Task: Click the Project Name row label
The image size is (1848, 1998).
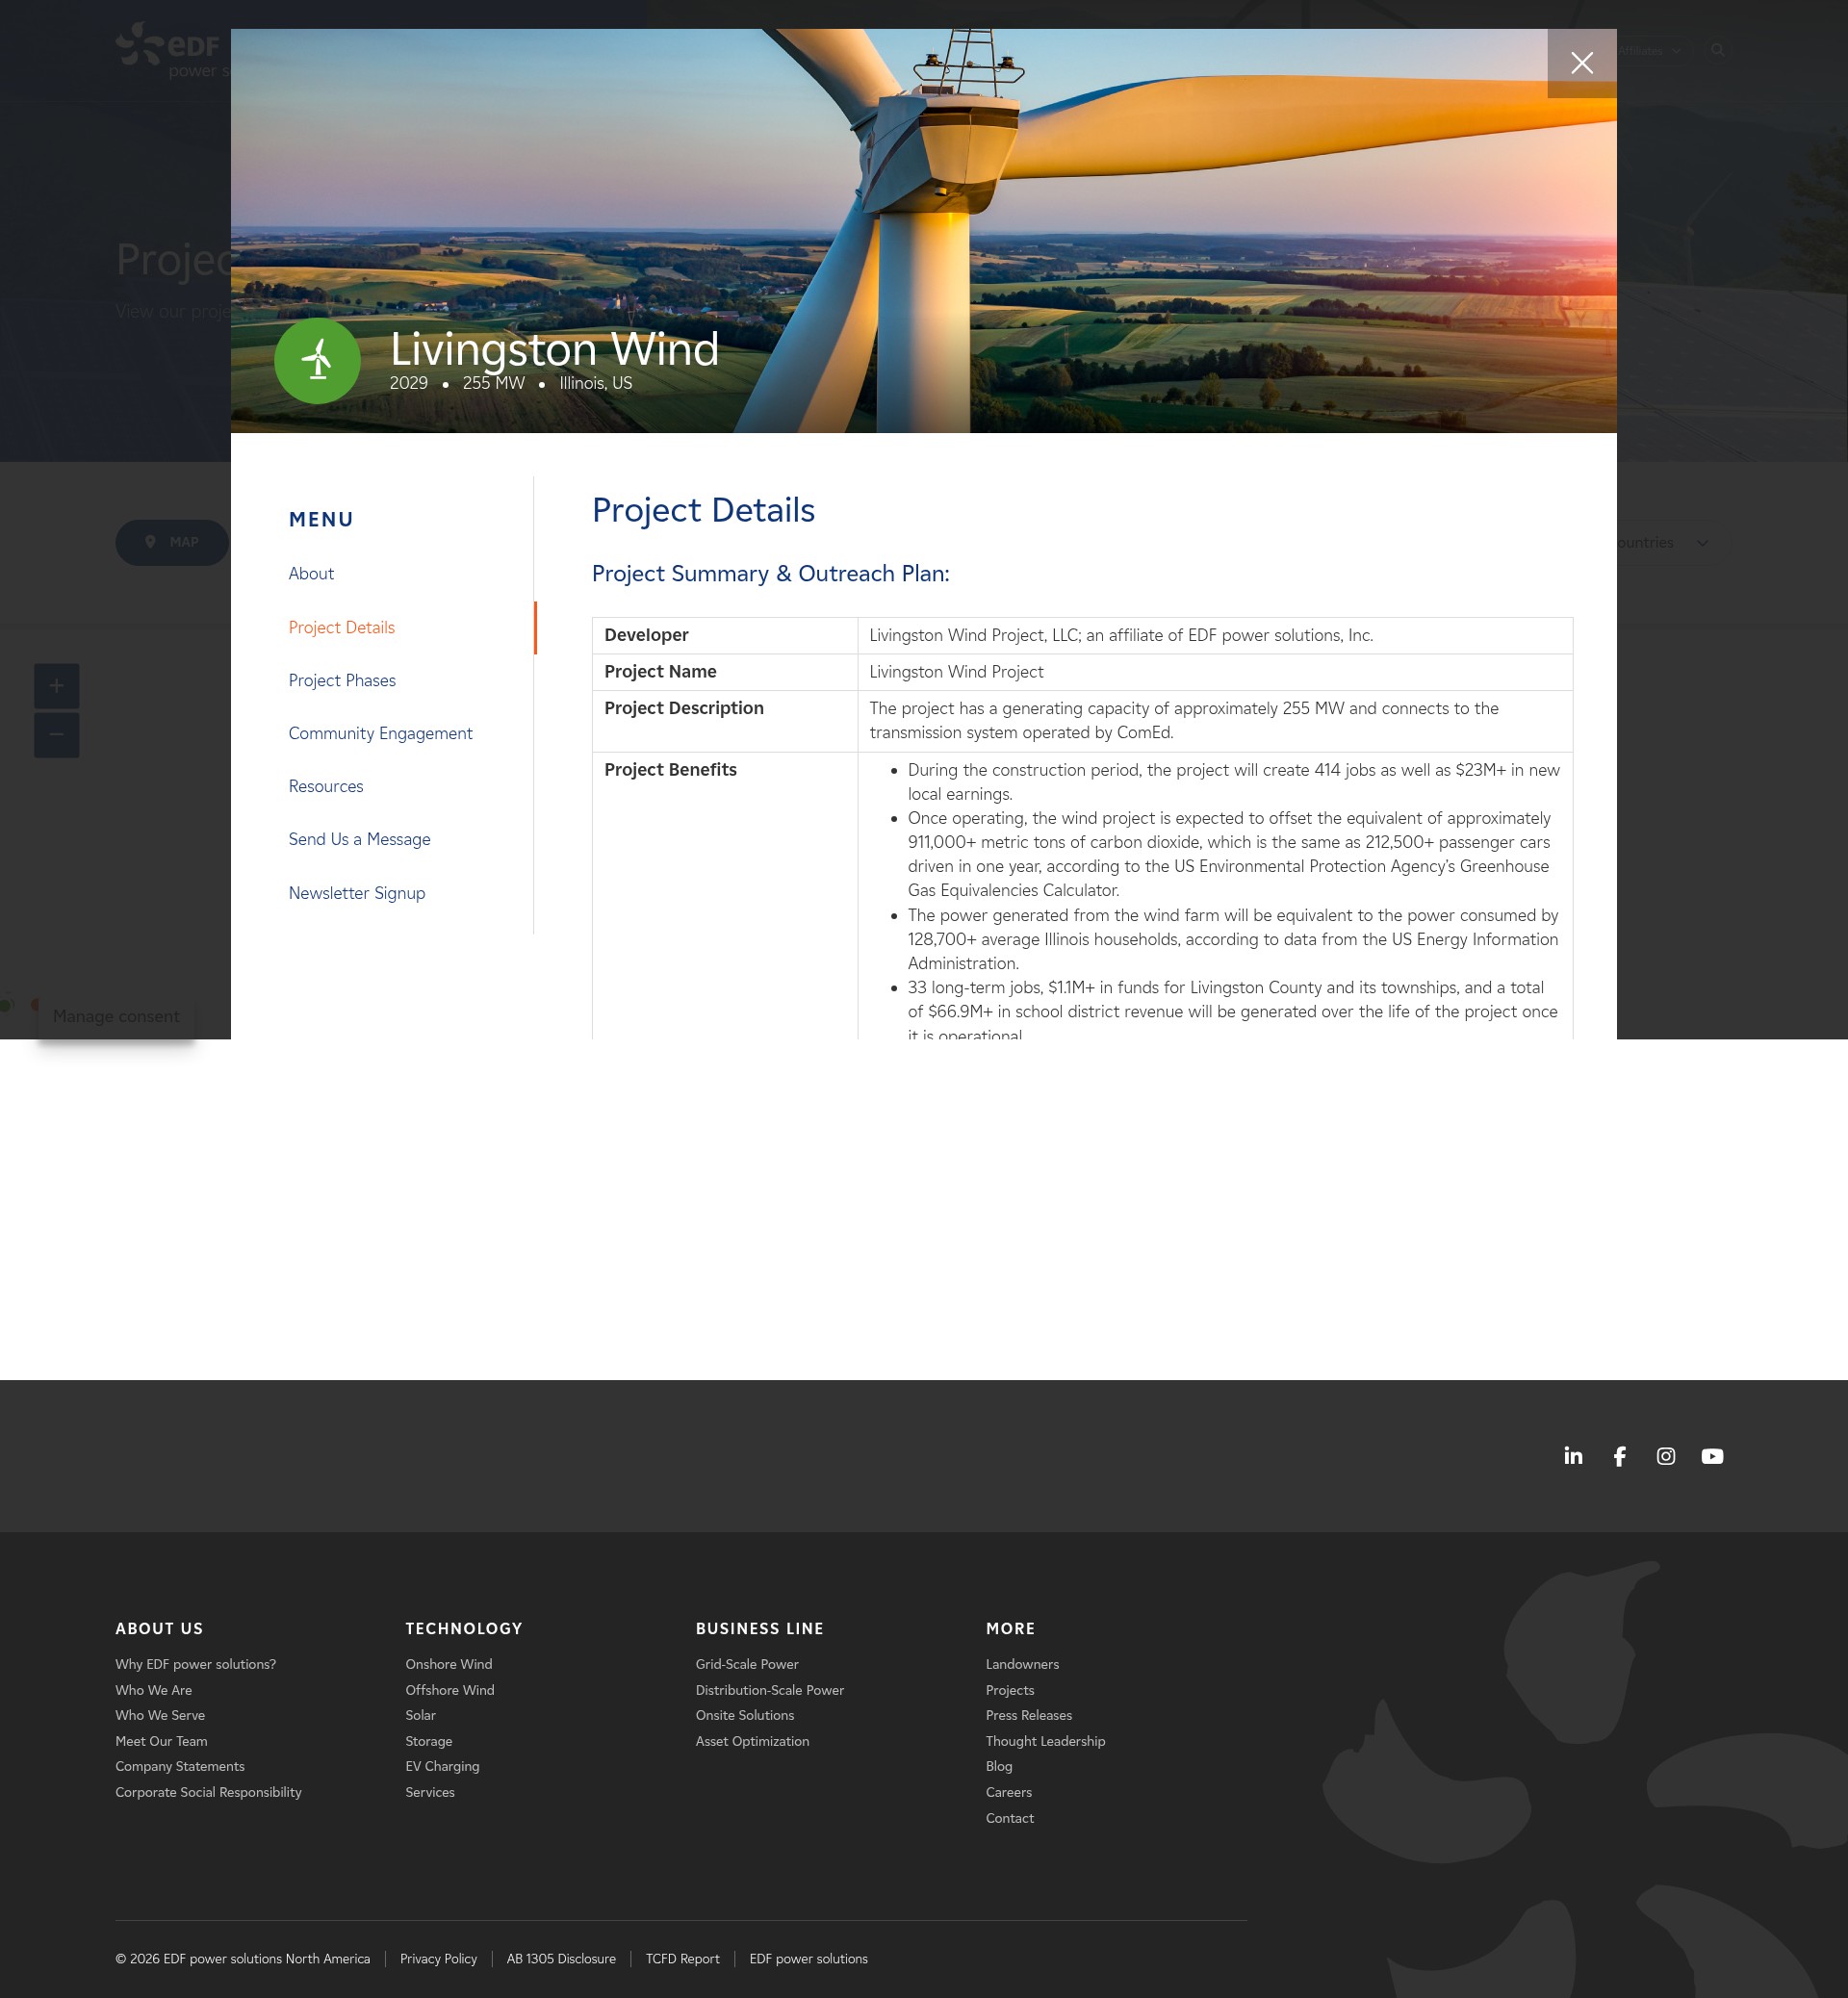Action: [660, 672]
